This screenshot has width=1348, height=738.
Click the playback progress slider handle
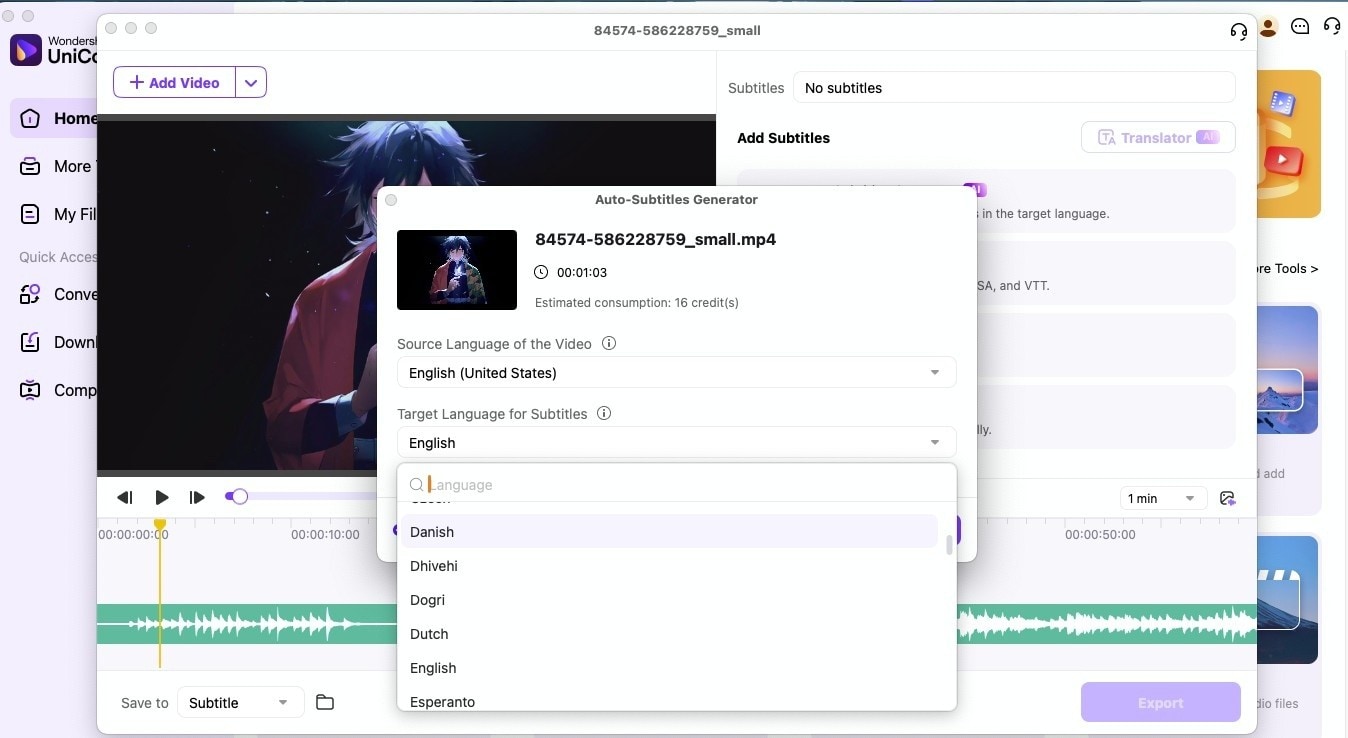(238, 496)
